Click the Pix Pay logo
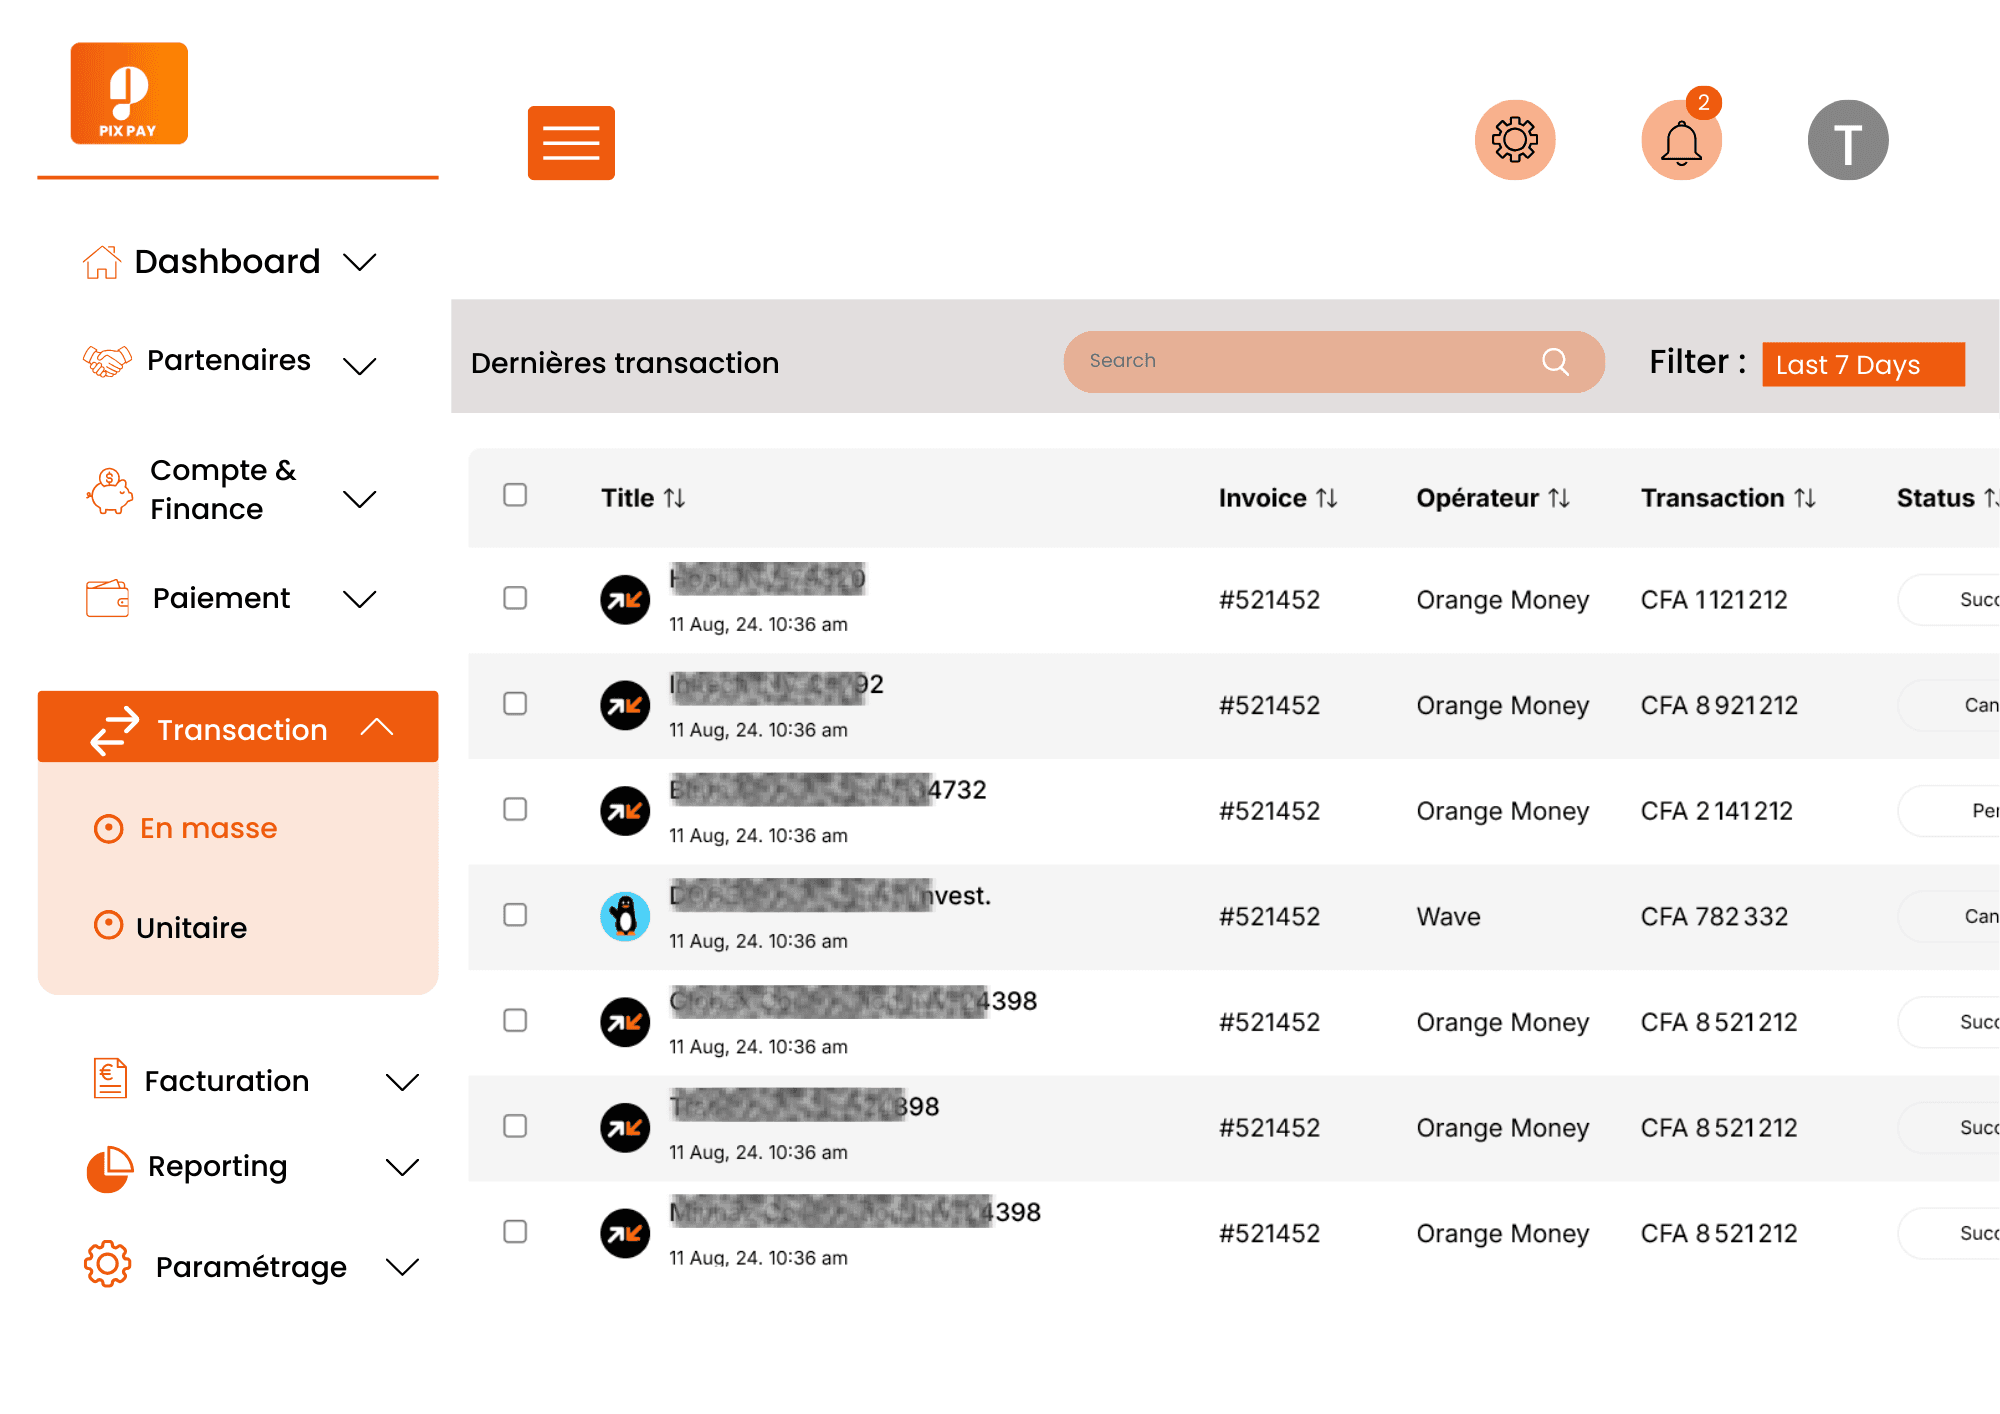Screen dimensions: 2000x1414 point(129,93)
